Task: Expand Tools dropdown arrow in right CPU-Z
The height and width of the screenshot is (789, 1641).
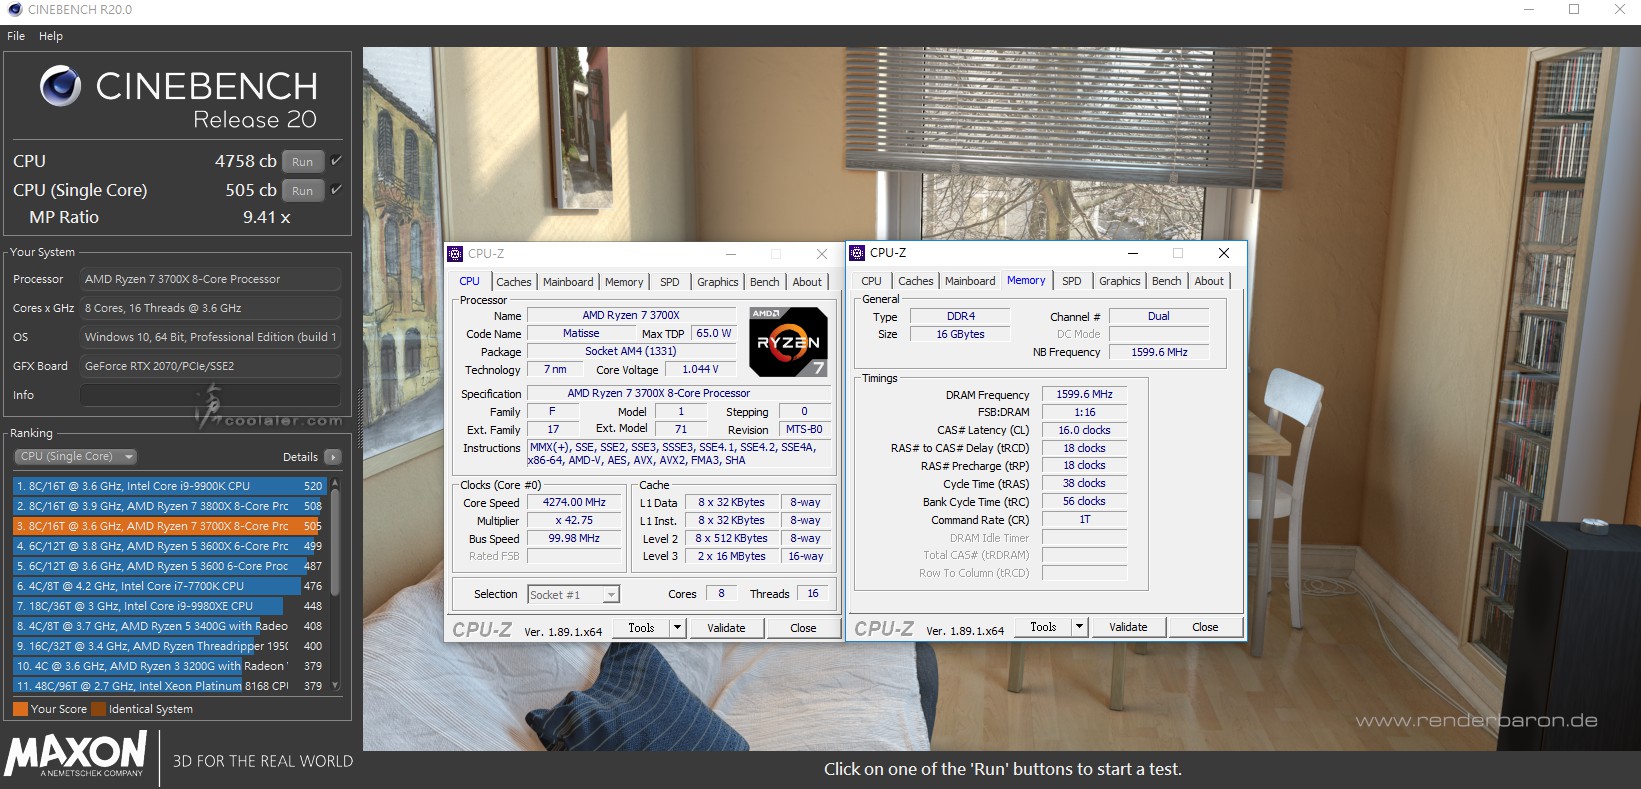Action: tap(1079, 627)
